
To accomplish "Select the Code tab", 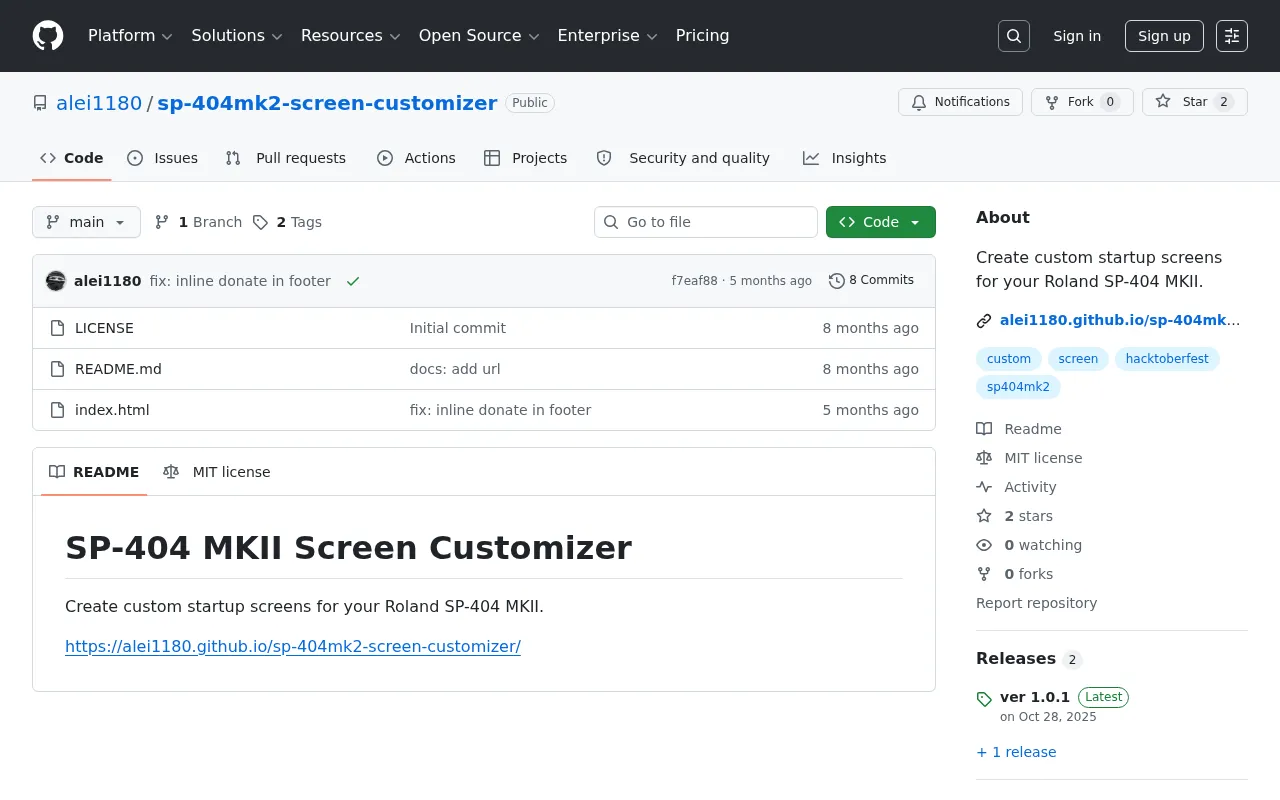I will (72, 158).
